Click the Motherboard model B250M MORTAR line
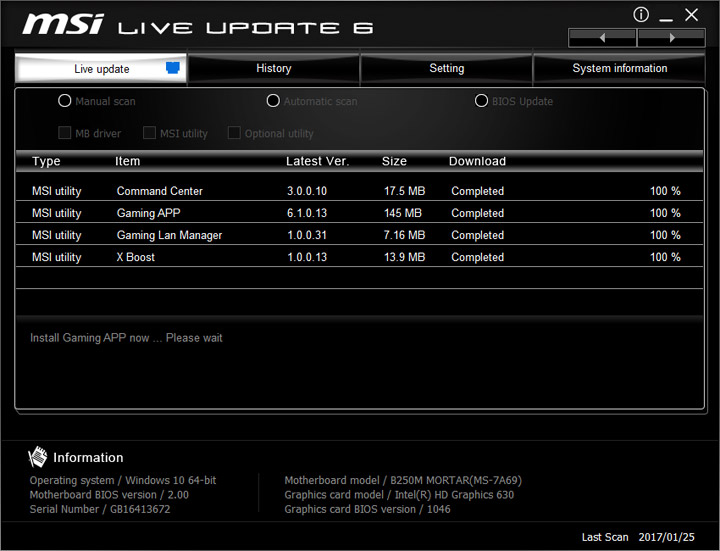The width and height of the screenshot is (720, 551). [x=403, y=480]
